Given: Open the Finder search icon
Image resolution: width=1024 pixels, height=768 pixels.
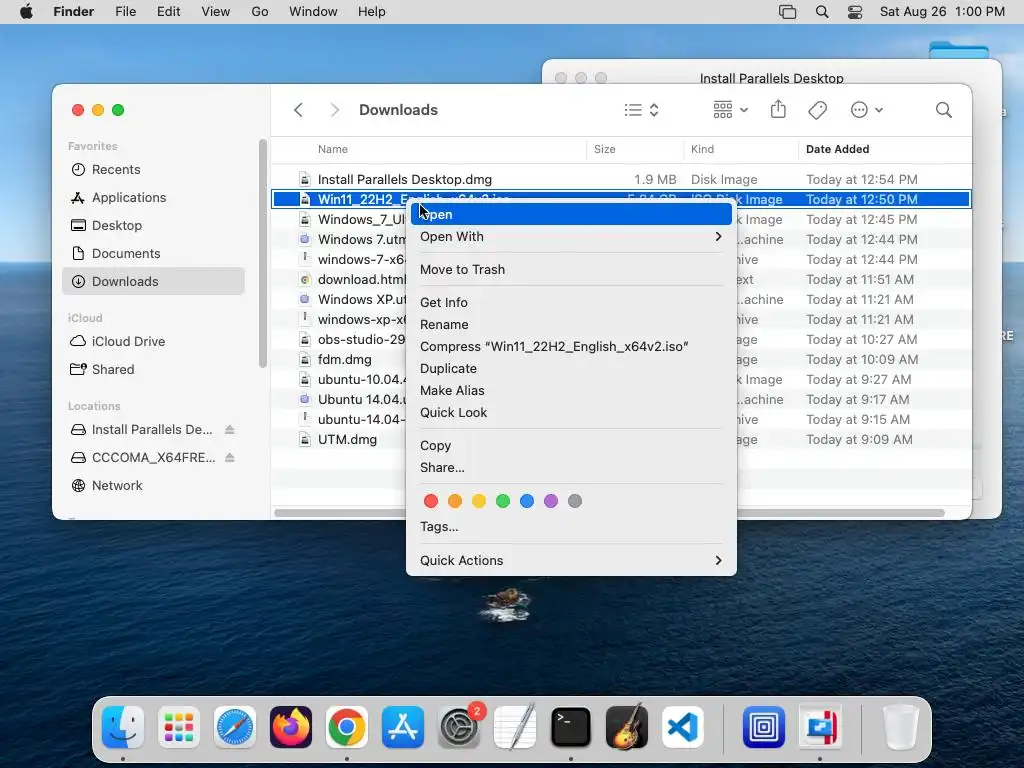Looking at the screenshot, I should (944, 110).
